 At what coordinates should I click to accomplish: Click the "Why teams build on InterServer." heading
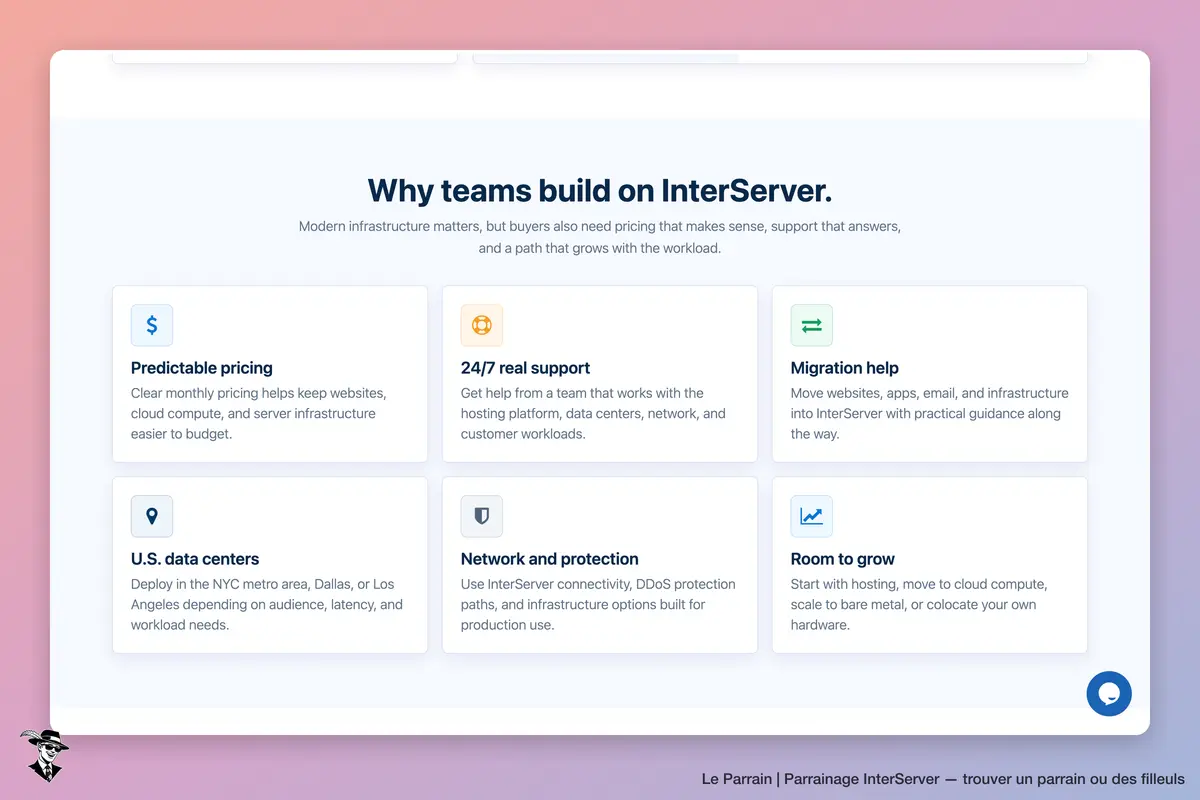[x=600, y=190]
